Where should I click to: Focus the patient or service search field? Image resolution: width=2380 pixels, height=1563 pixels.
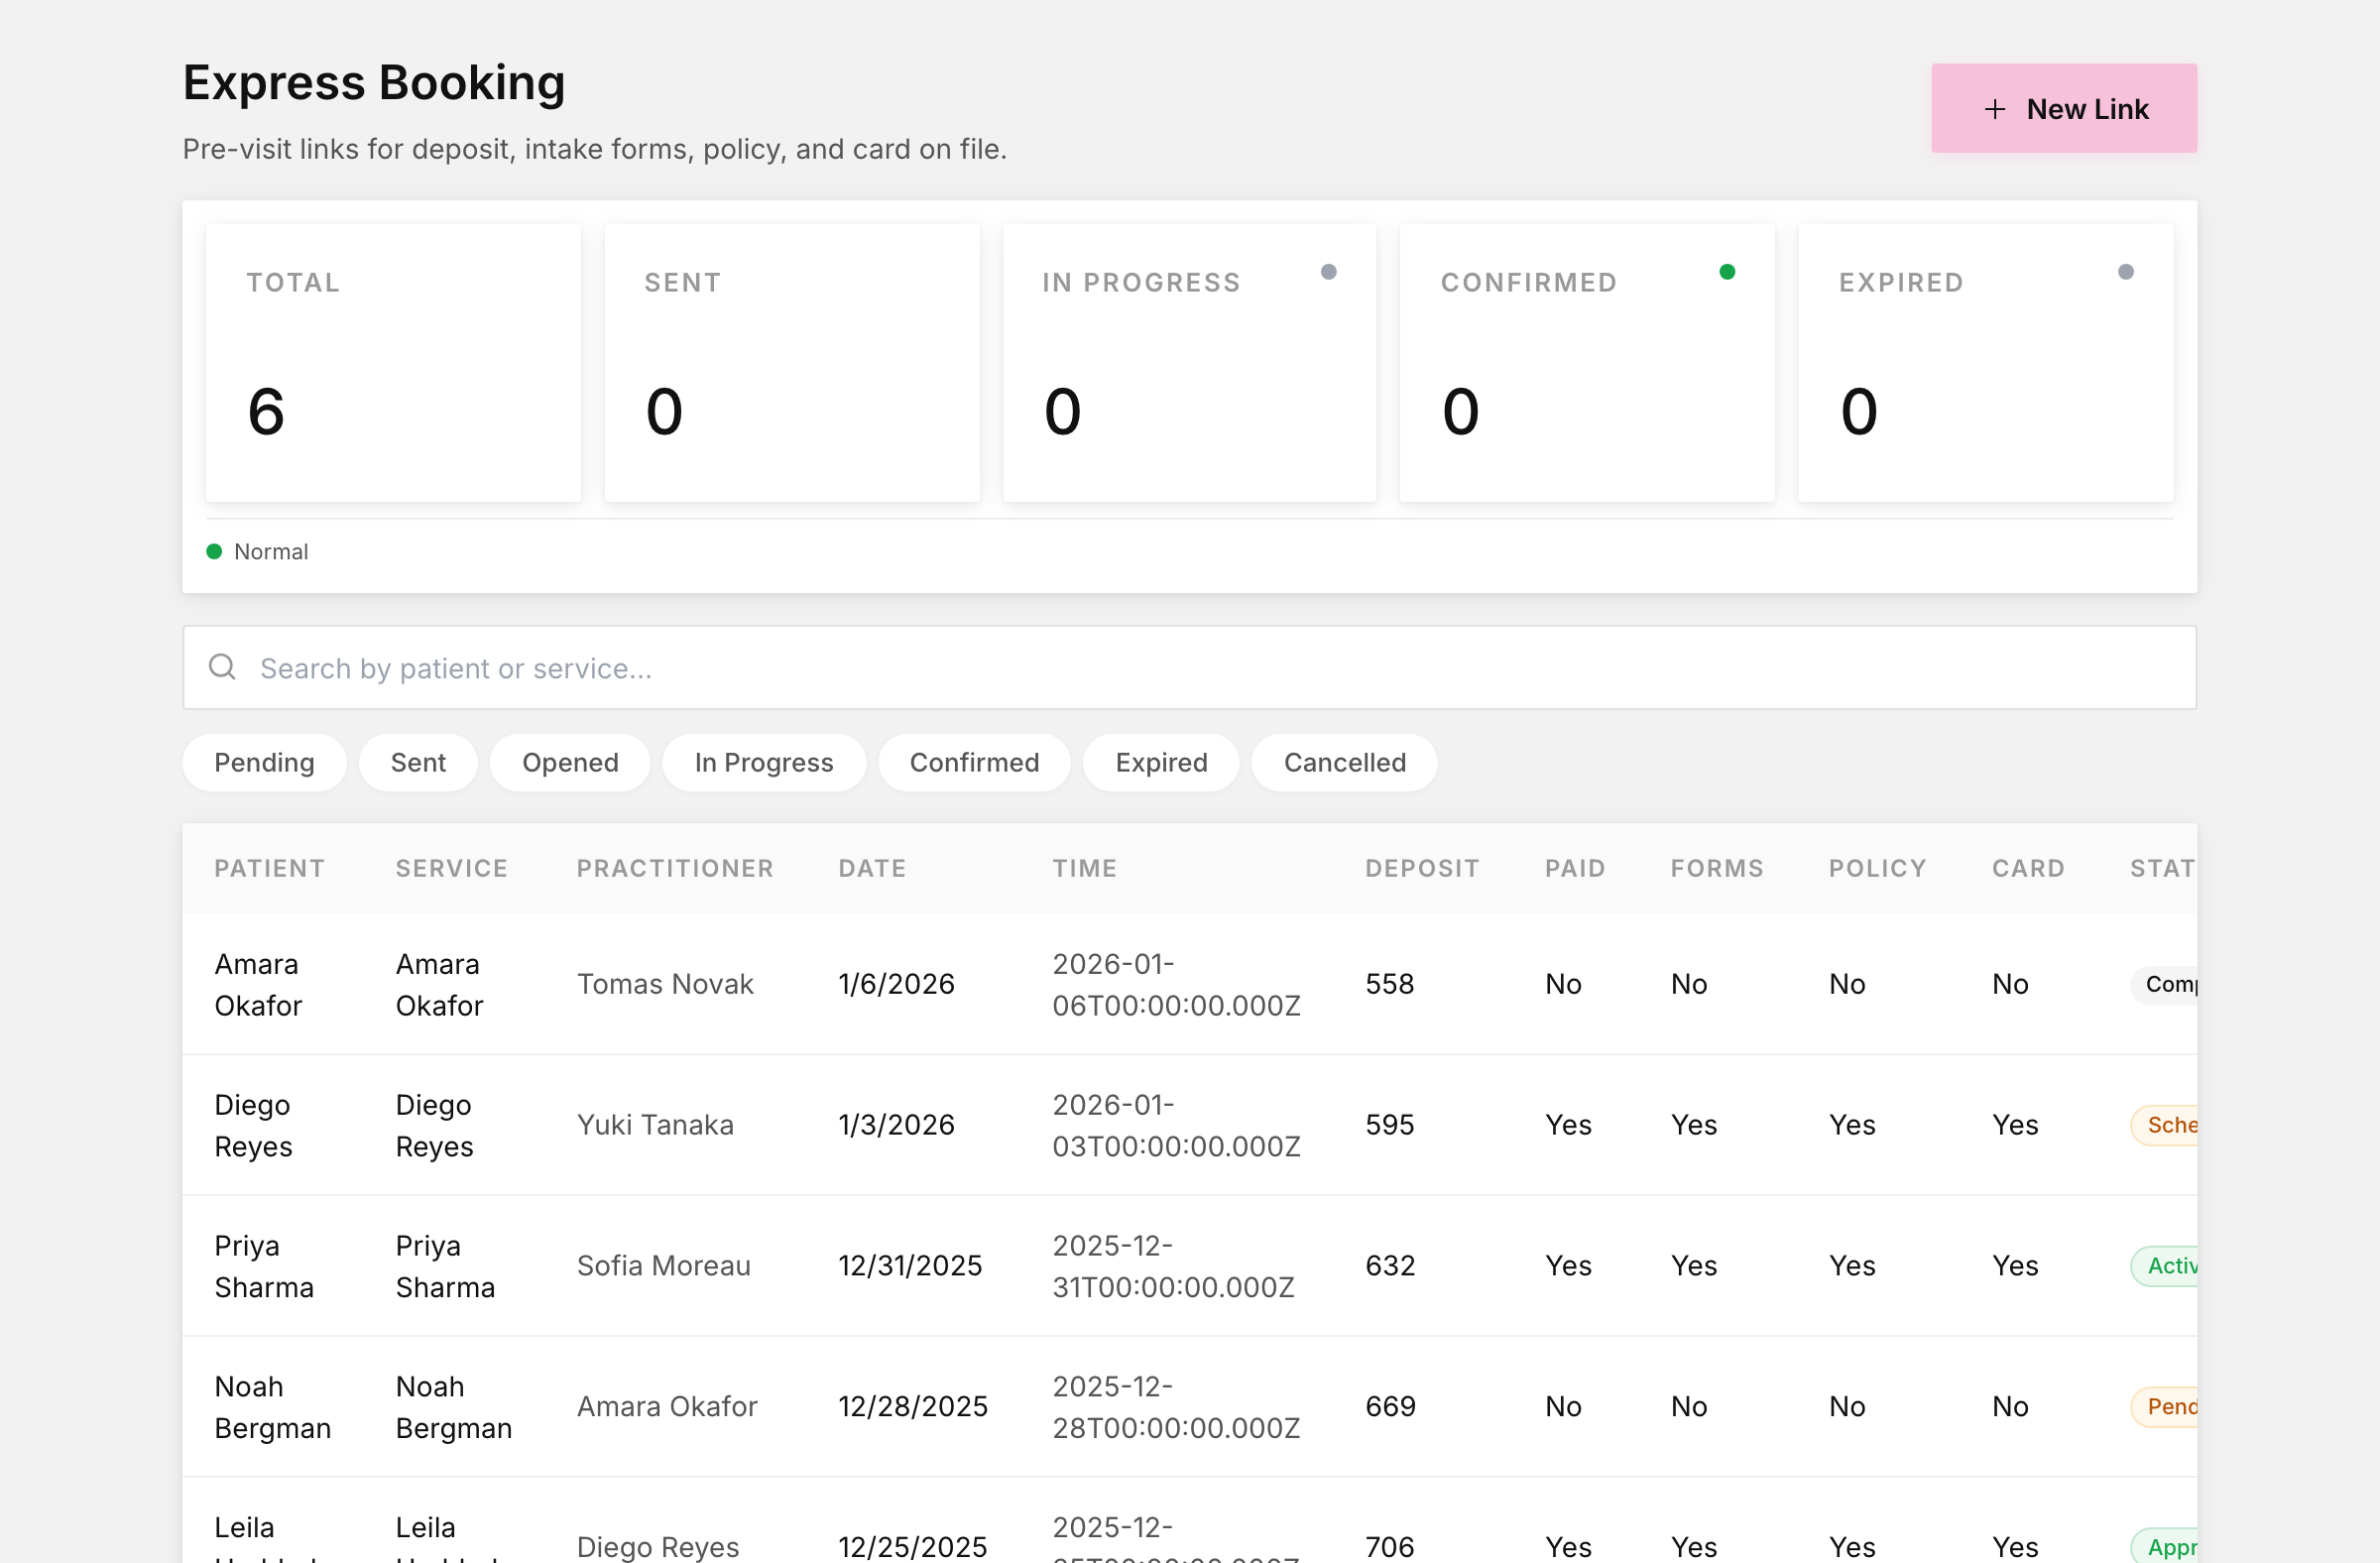tap(1190, 668)
